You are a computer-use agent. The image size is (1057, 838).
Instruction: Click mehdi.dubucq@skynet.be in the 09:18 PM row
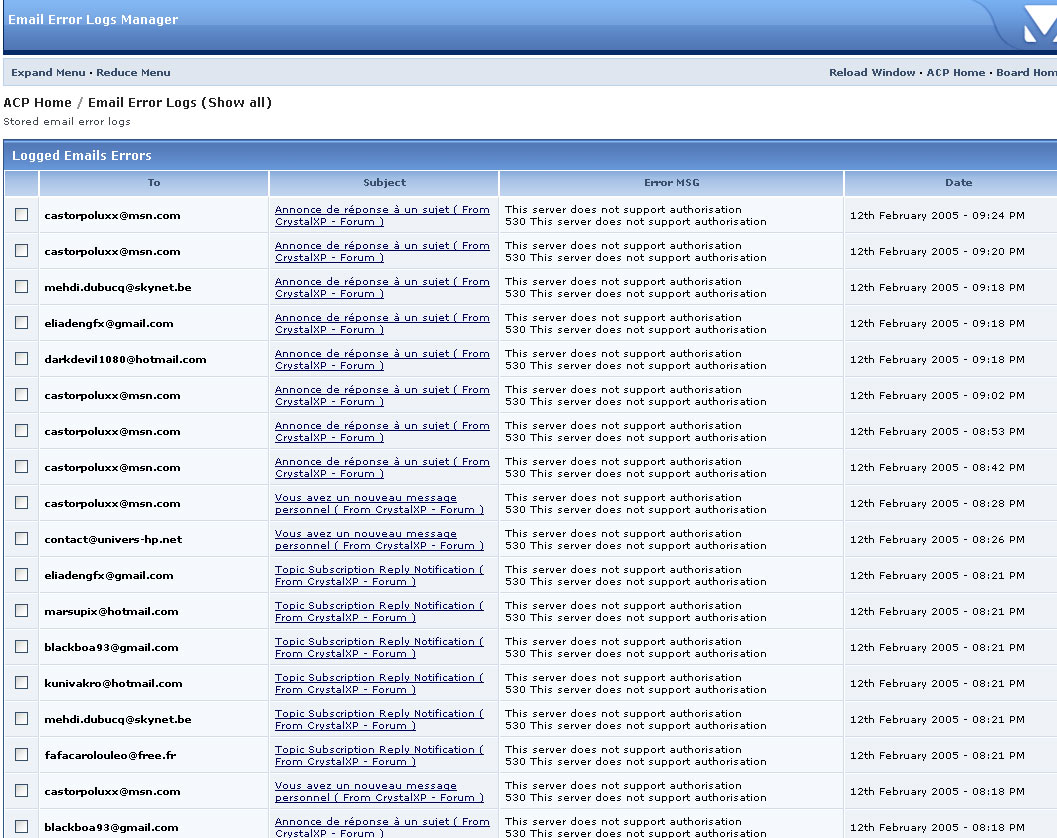118,287
